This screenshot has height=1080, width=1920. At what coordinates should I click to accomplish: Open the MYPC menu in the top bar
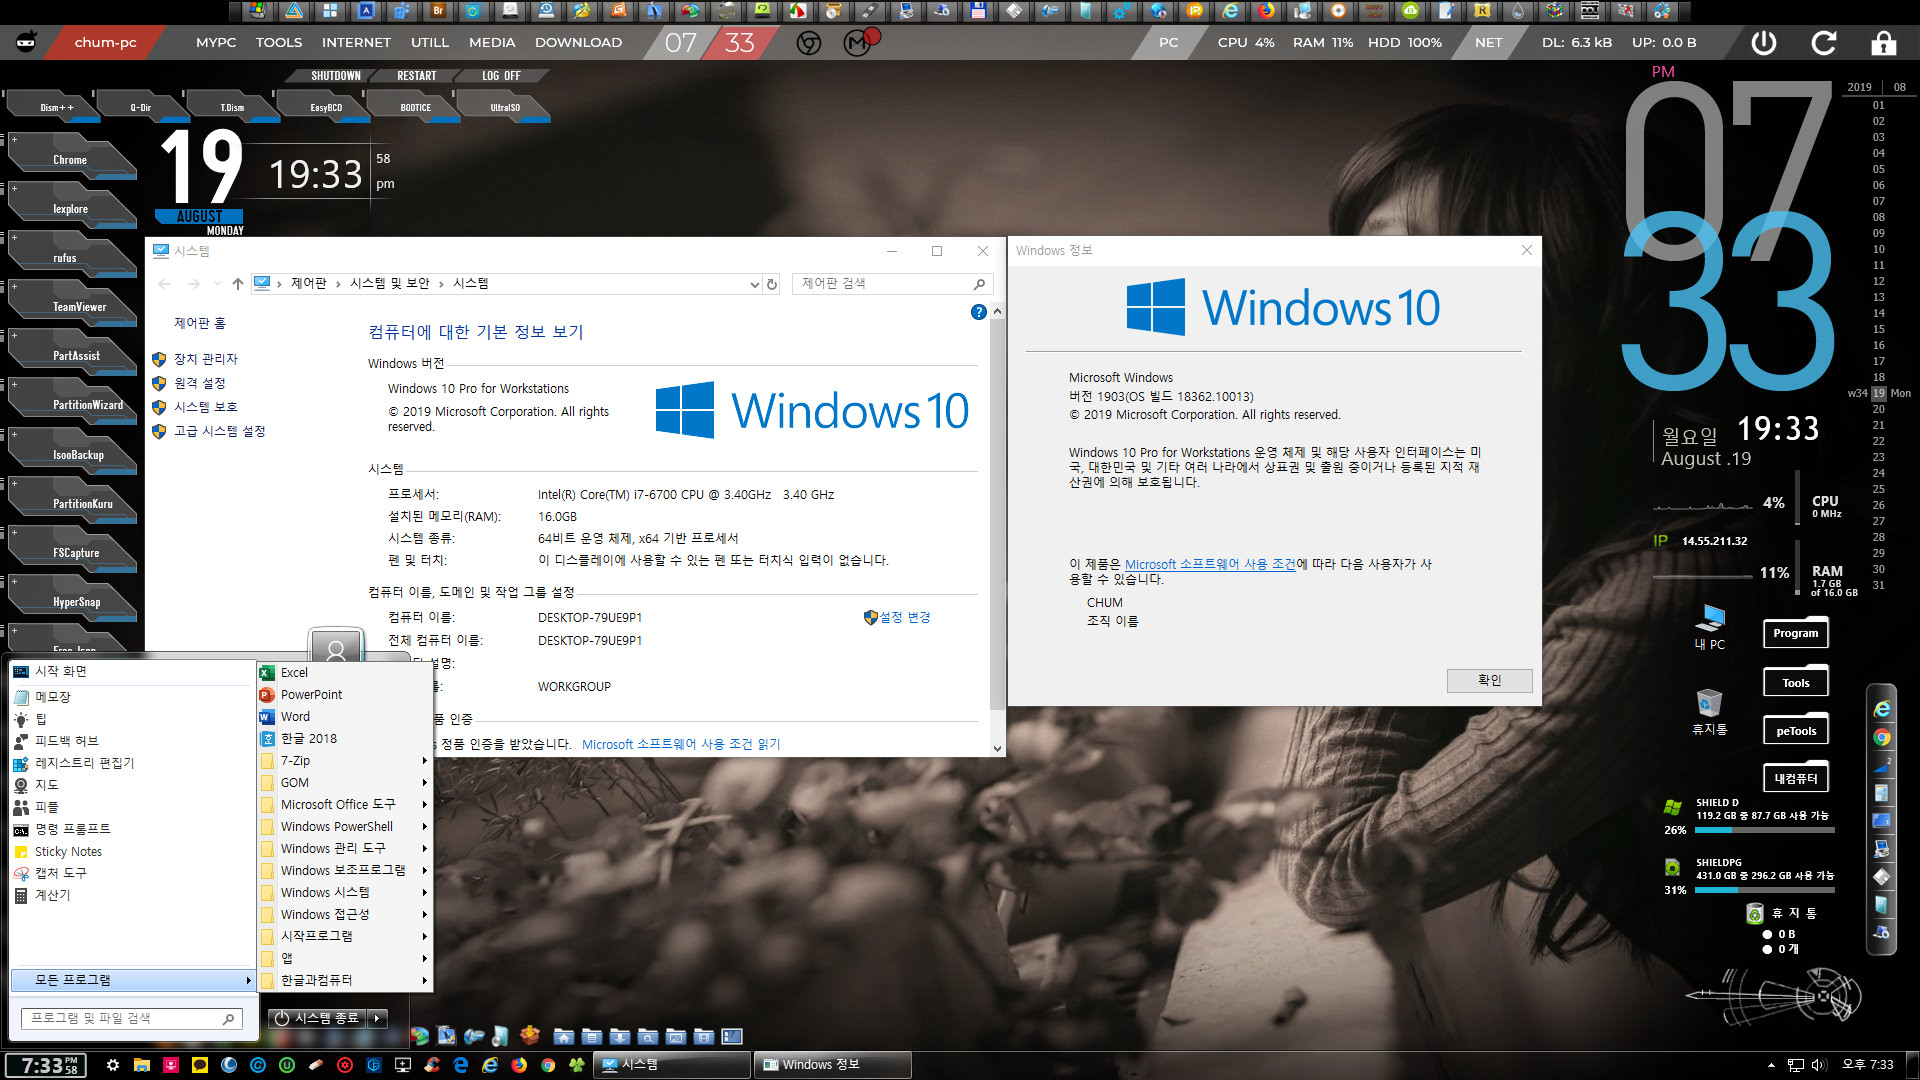216,43
